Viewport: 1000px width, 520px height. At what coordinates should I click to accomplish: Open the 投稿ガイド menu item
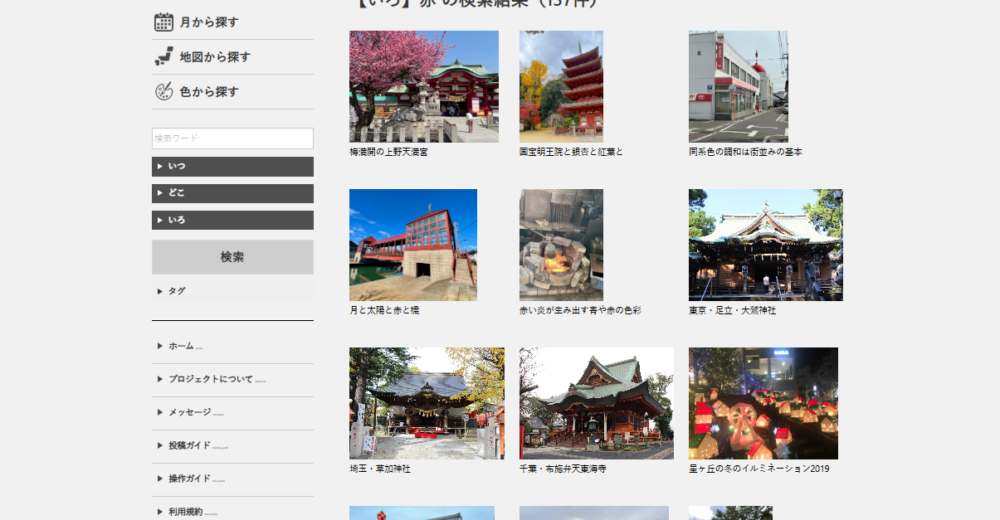pyautogui.click(x=198, y=446)
